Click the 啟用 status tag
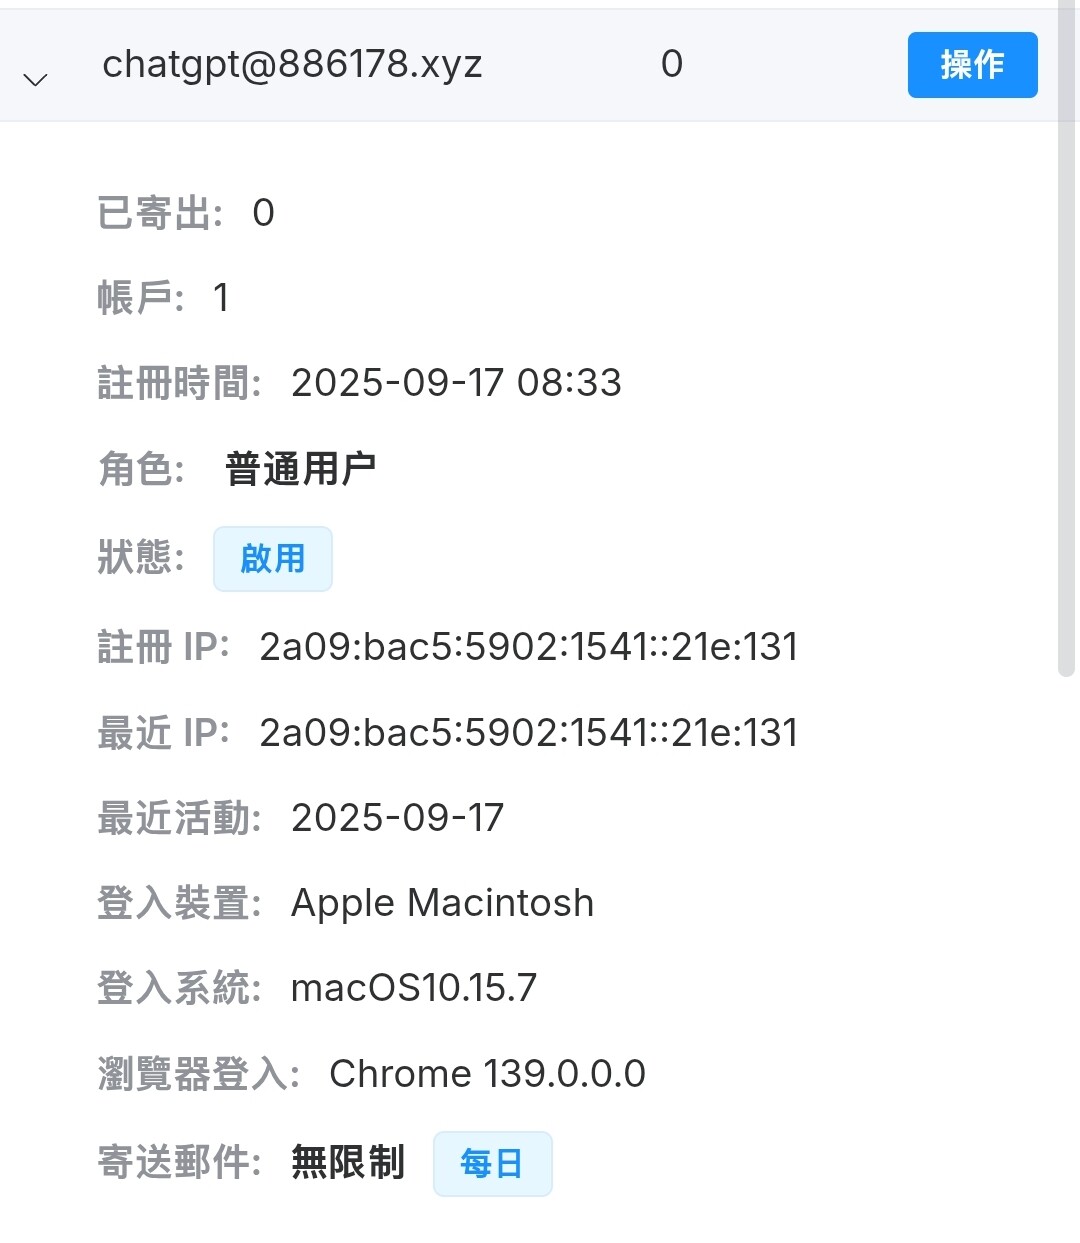Screen dimensions: 1080x1243 (272, 559)
